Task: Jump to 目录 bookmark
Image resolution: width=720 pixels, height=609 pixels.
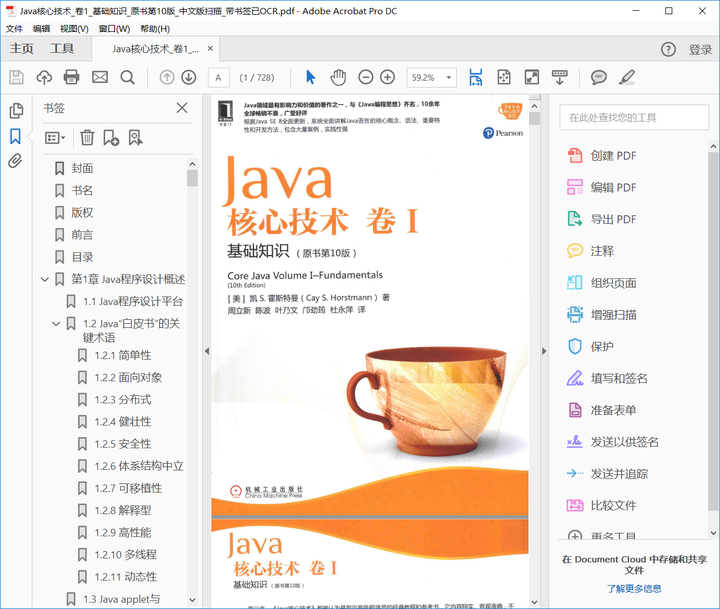Action: (x=82, y=257)
